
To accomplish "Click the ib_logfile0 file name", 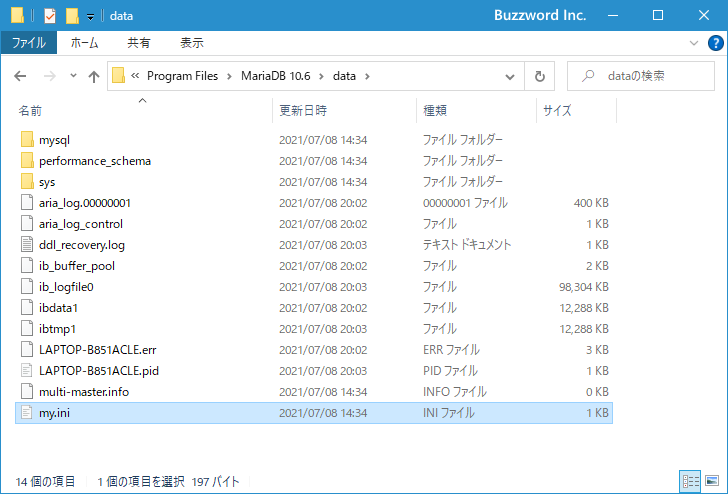I will (x=66, y=287).
